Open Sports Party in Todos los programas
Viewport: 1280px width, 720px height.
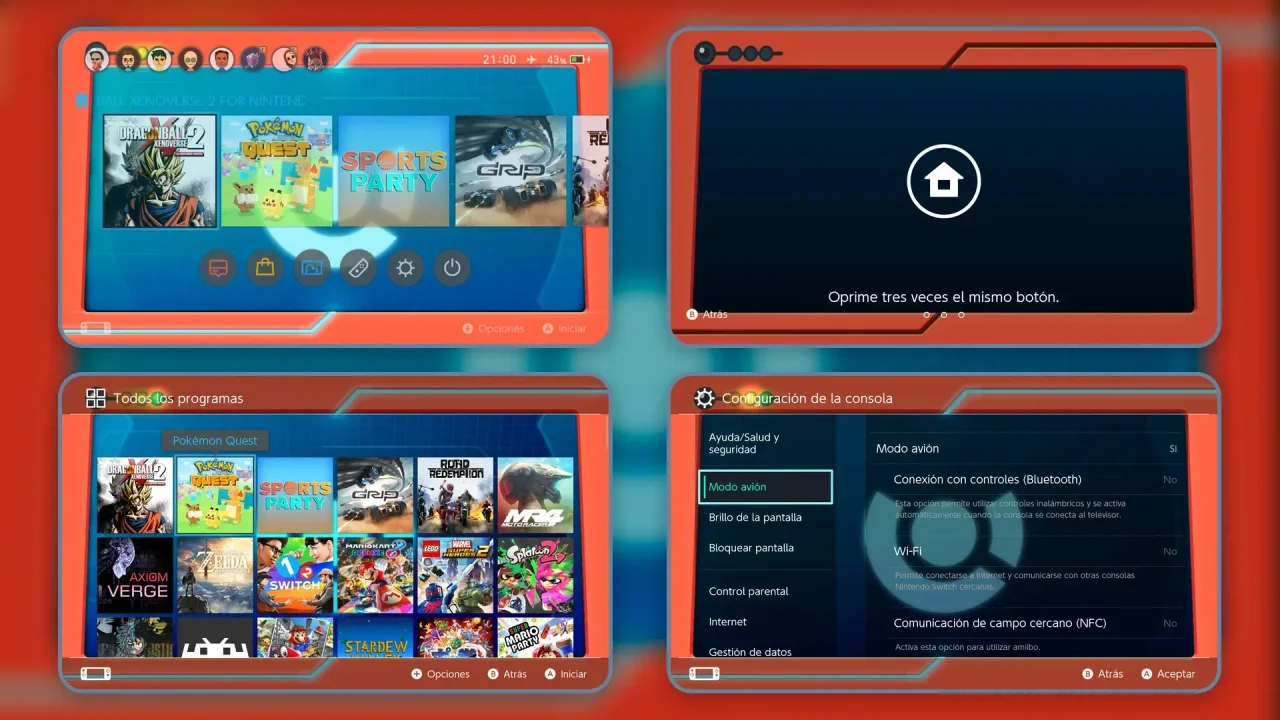295,495
